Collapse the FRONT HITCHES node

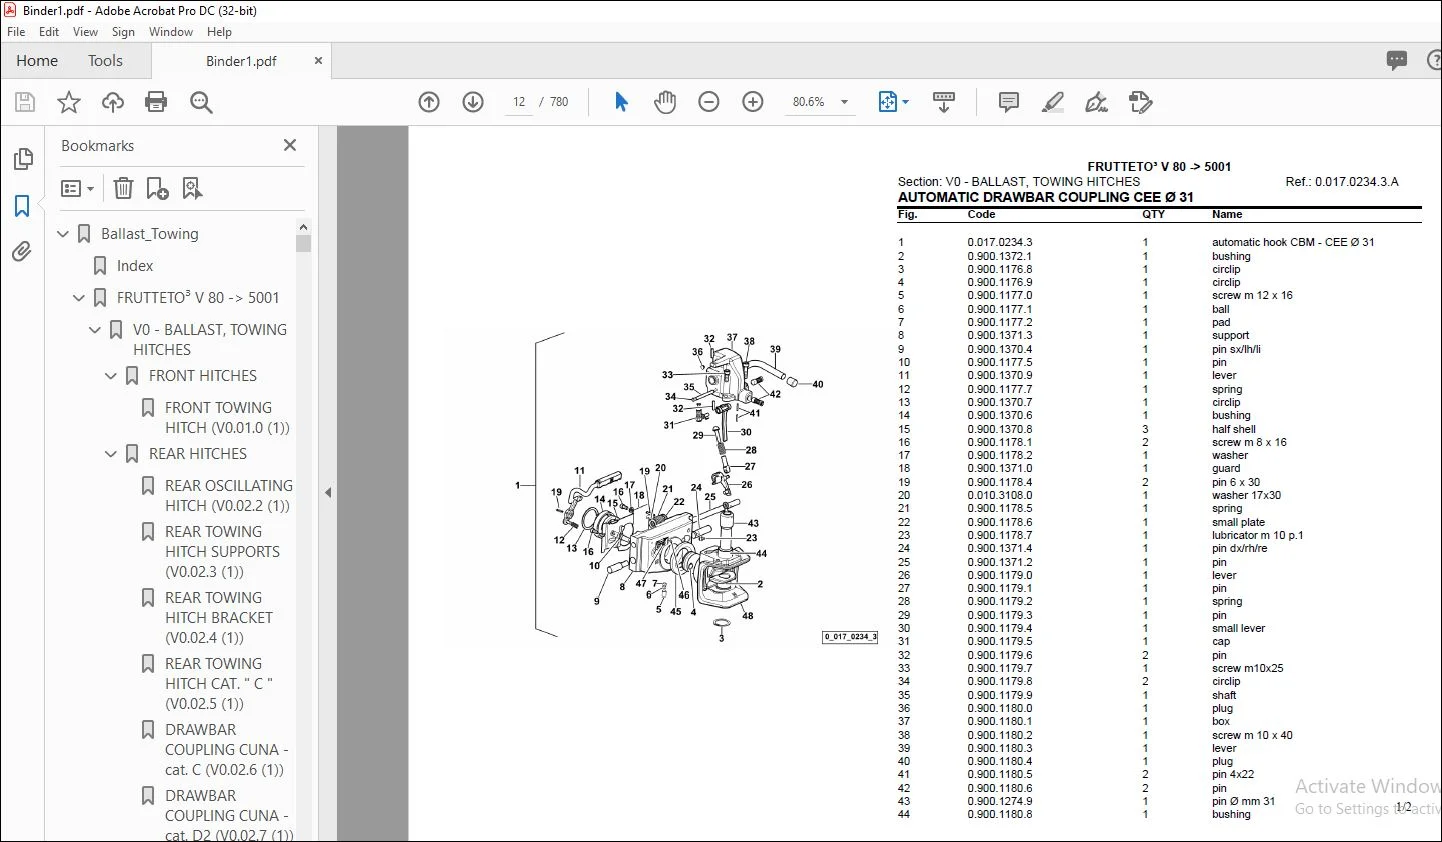pyautogui.click(x=111, y=376)
